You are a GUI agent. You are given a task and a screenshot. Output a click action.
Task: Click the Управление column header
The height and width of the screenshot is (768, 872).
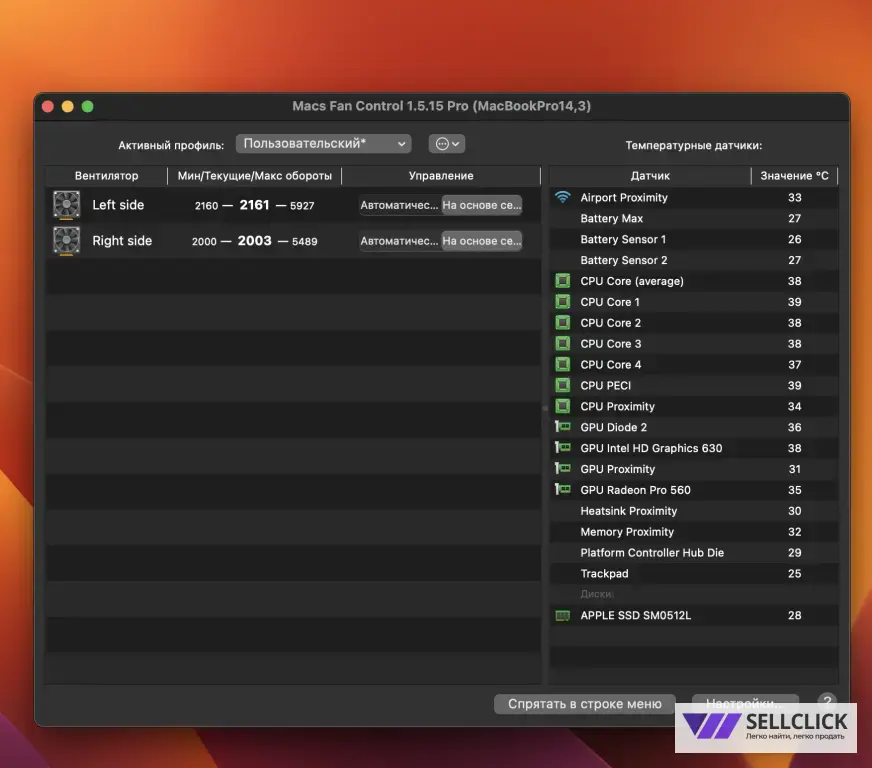(x=441, y=176)
